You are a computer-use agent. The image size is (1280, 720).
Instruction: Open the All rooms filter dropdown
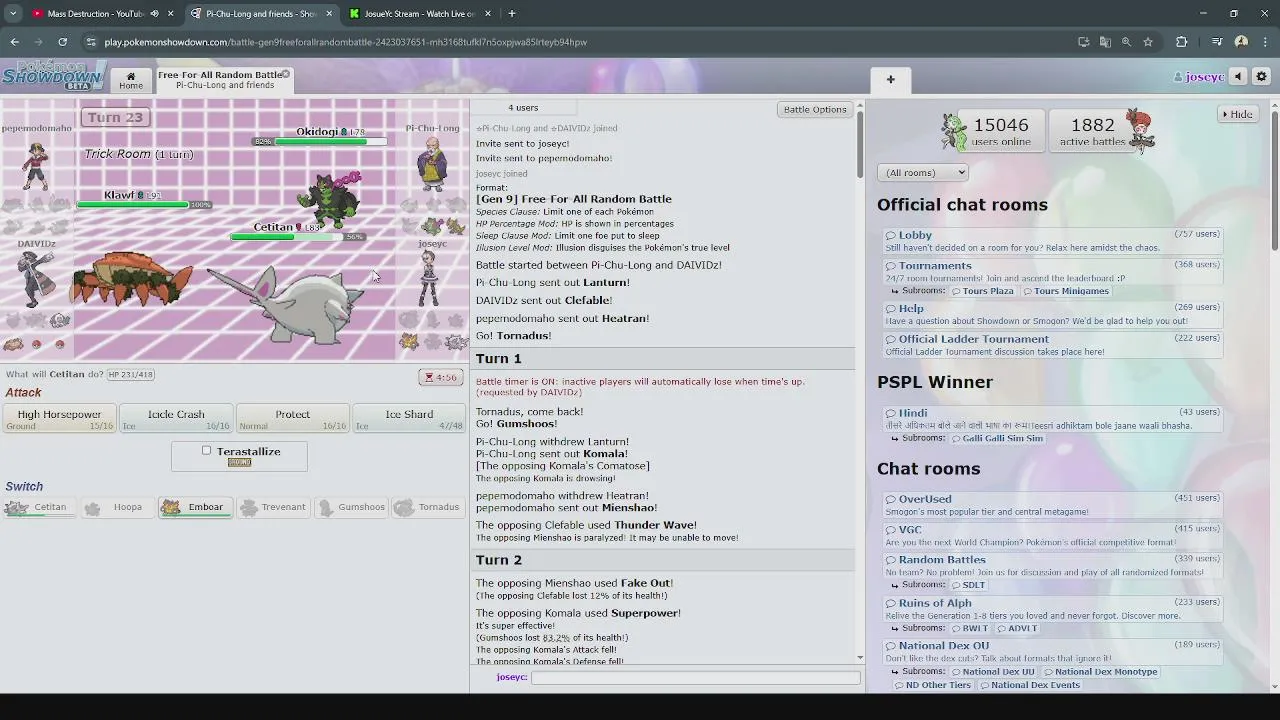click(922, 172)
